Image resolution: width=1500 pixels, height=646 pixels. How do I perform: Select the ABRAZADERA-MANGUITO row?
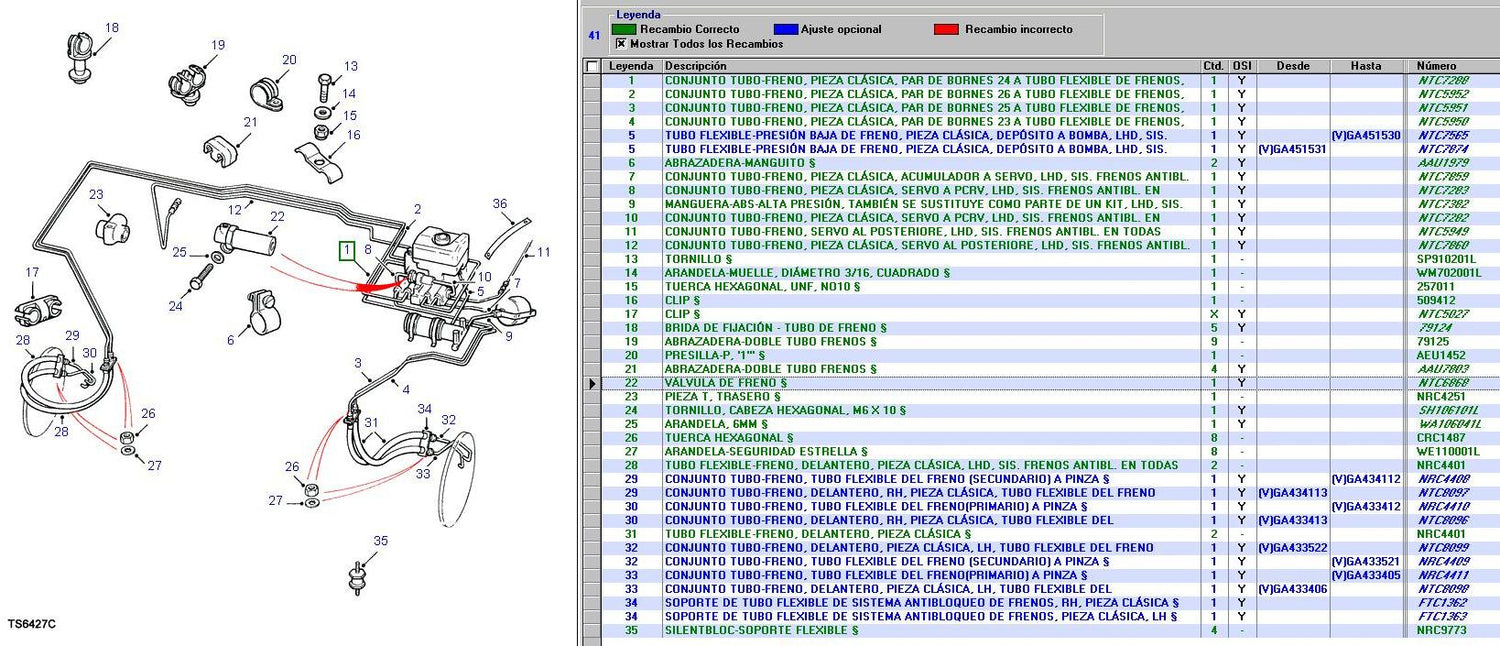tap(740, 163)
